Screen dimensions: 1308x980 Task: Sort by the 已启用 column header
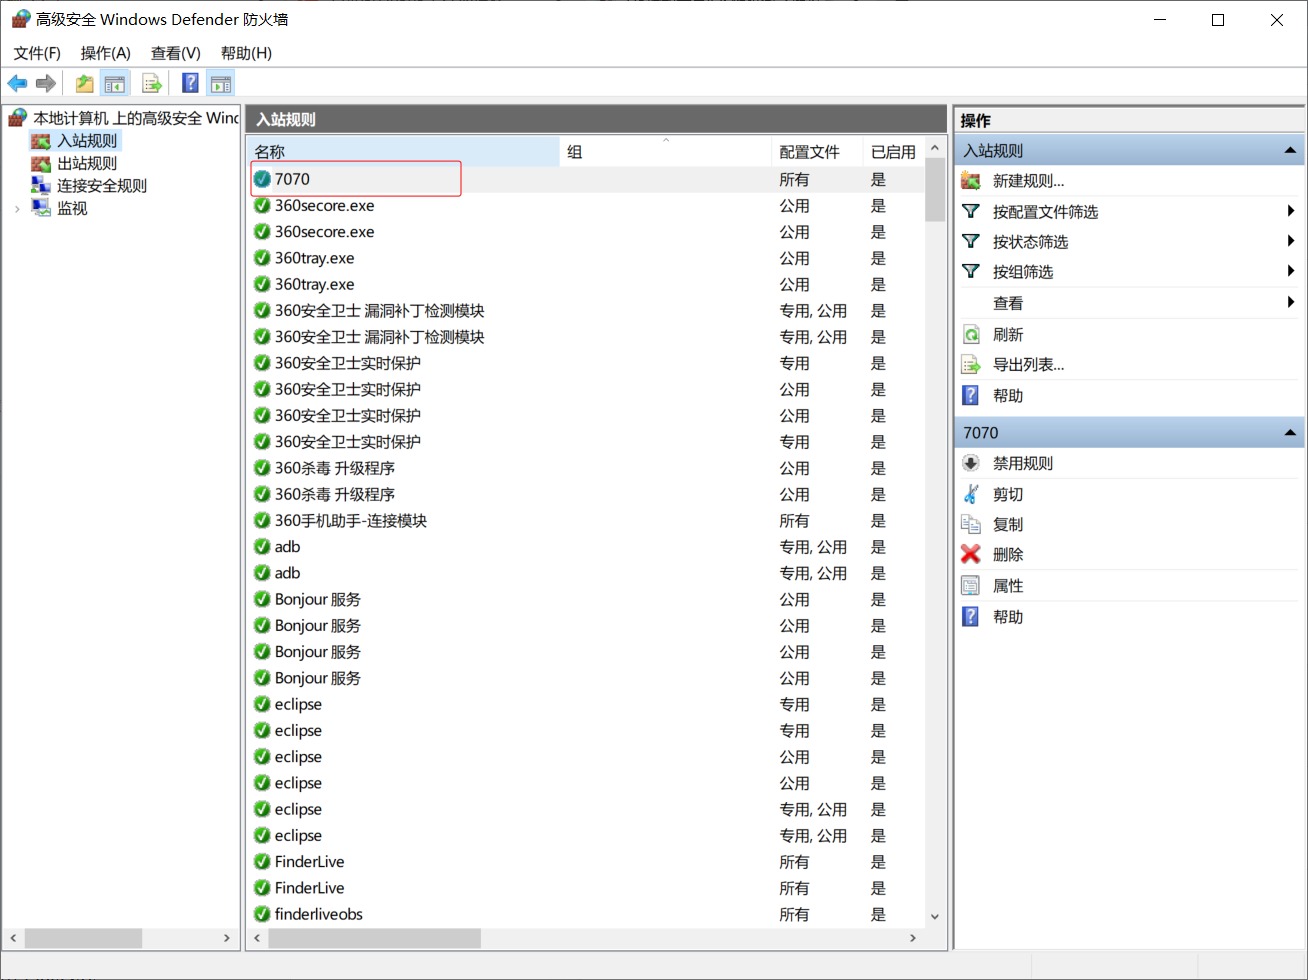(x=894, y=152)
